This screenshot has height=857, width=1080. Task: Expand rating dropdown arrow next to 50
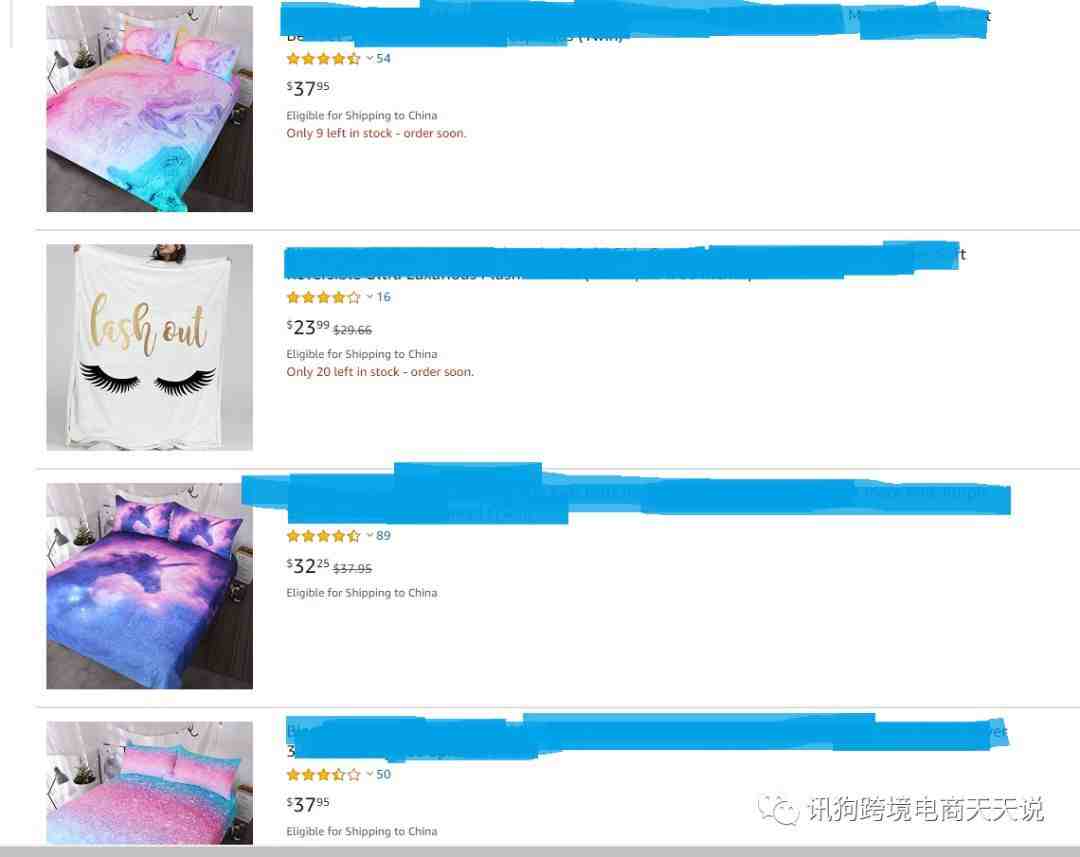point(369,774)
